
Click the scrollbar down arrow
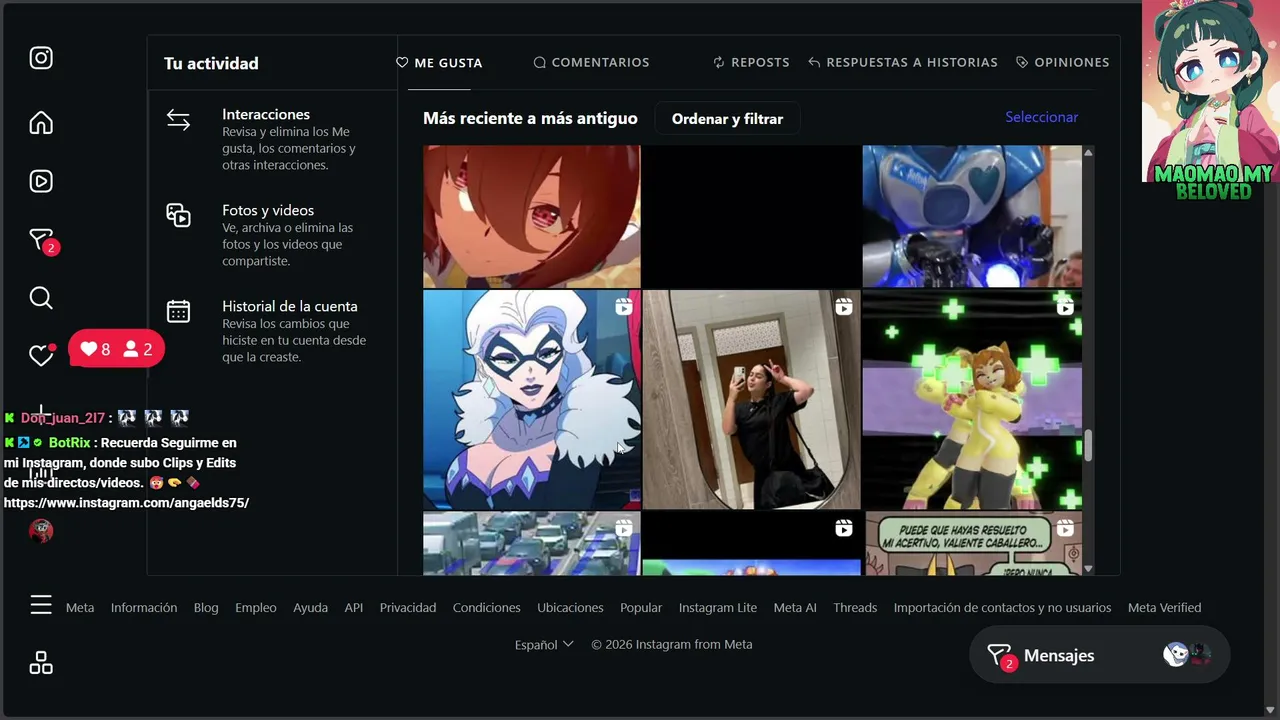[x=1088, y=569]
